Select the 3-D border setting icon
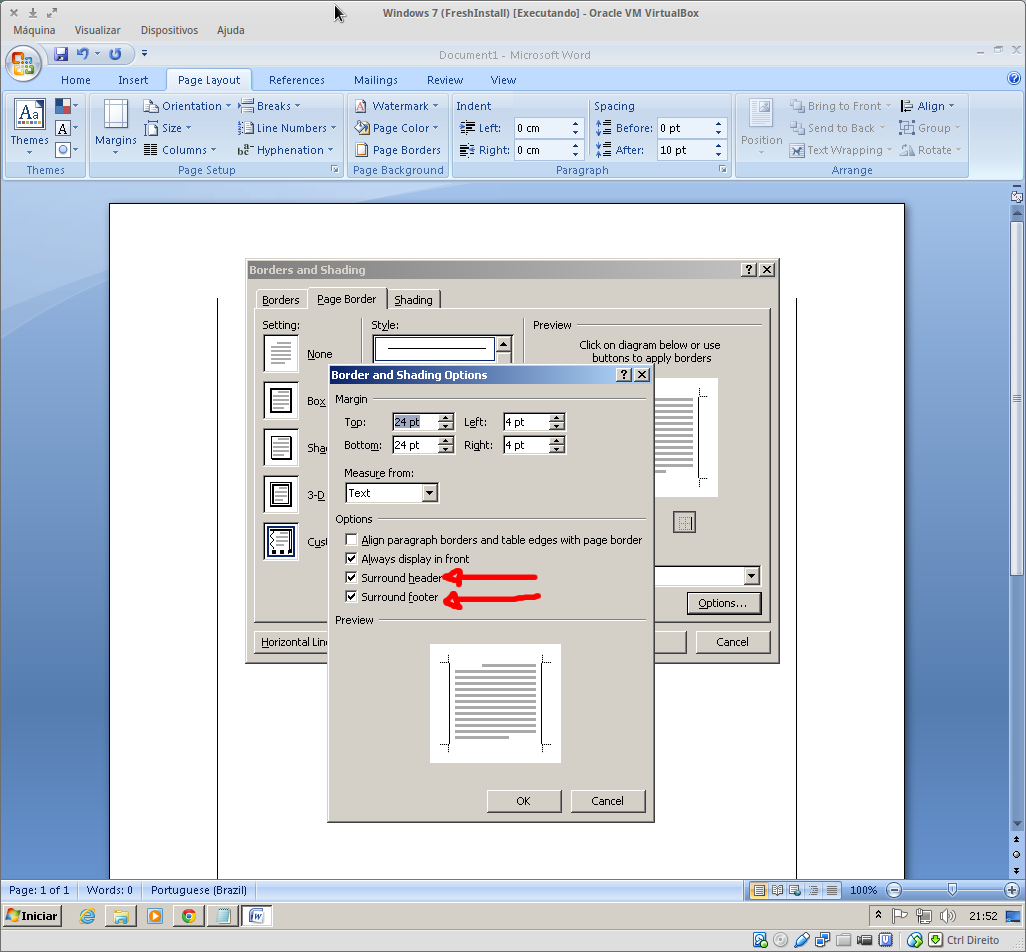The height and width of the screenshot is (952, 1026). coord(281,494)
